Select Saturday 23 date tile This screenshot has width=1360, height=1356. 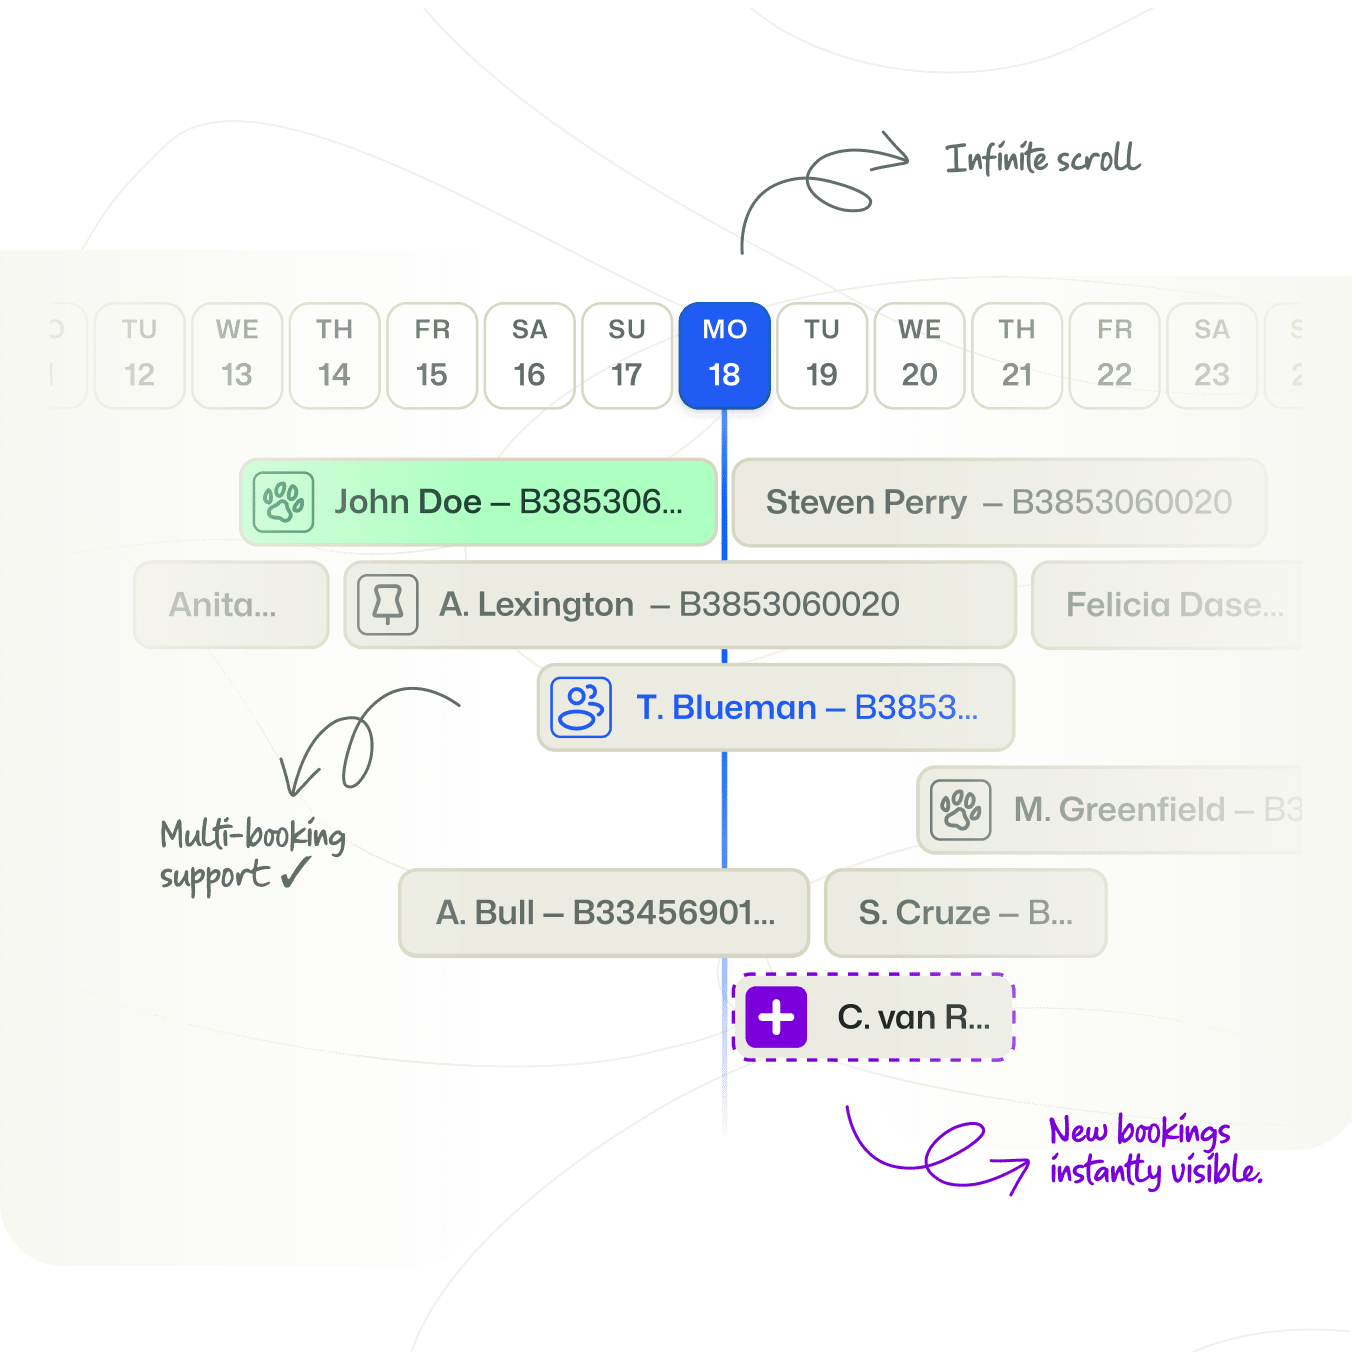tap(1212, 355)
